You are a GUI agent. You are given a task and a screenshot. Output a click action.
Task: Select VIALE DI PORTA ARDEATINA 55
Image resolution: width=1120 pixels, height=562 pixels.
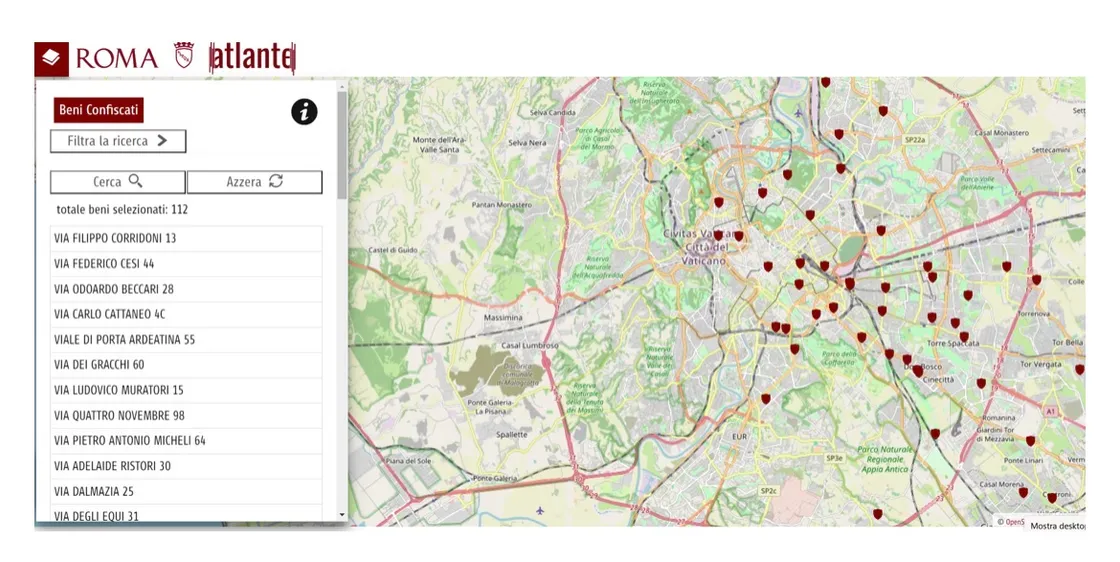(186, 340)
